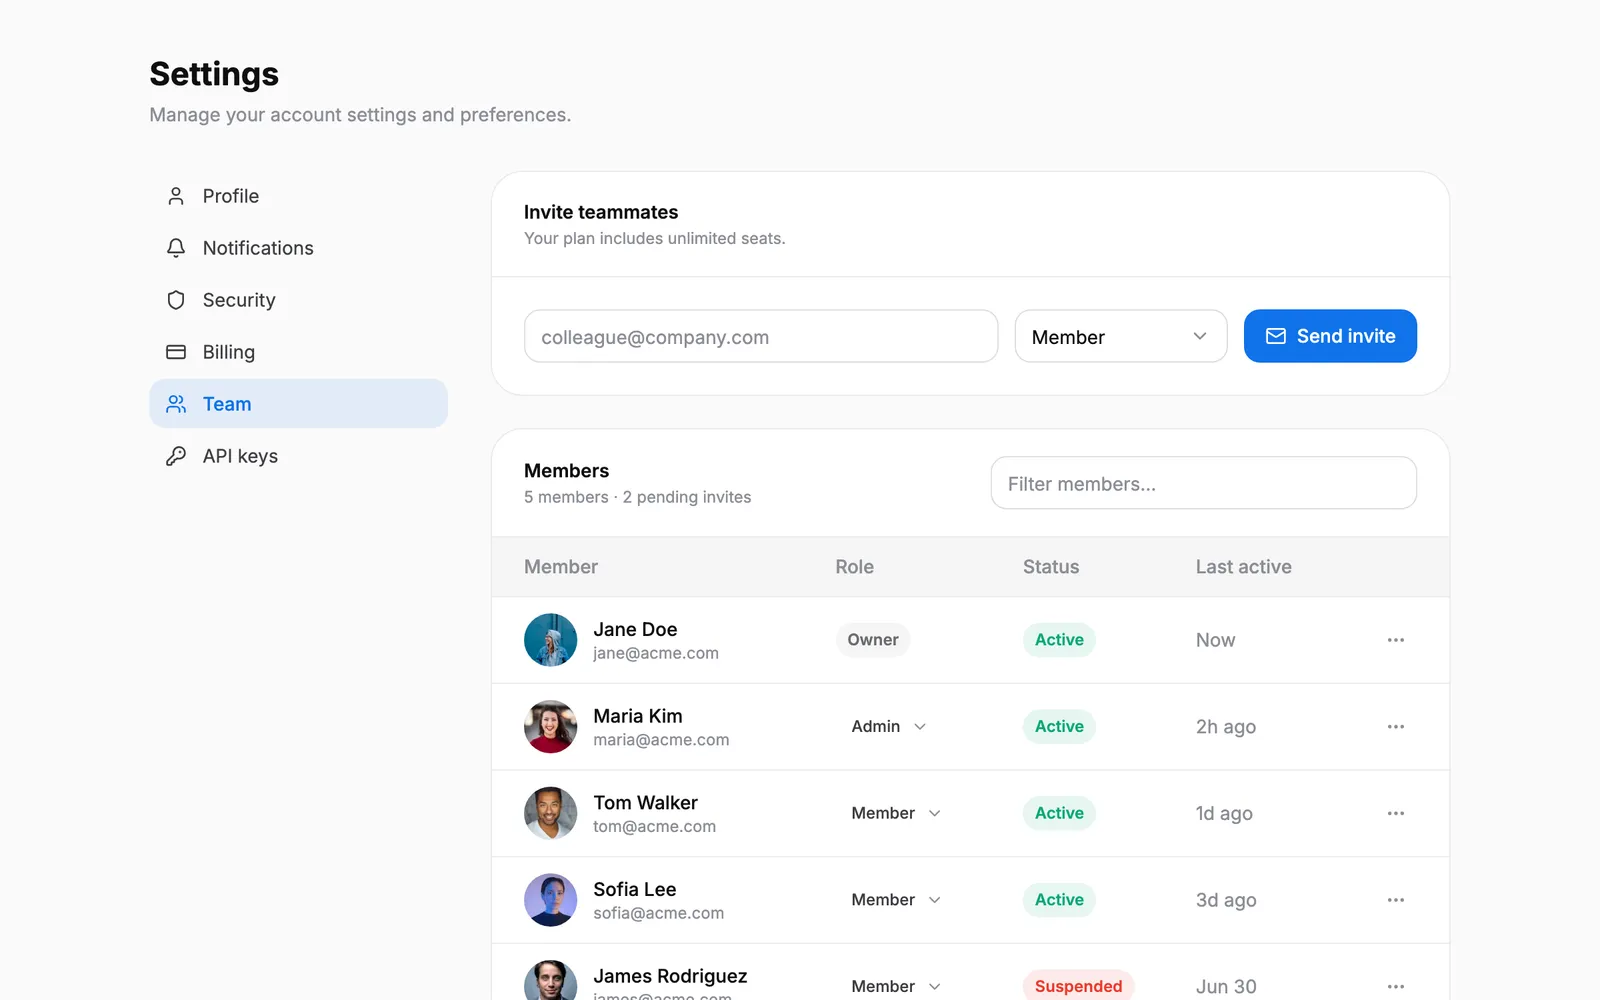Click the tom@acme.com email text
Viewport: 1600px width, 1000px height.
coord(655,827)
